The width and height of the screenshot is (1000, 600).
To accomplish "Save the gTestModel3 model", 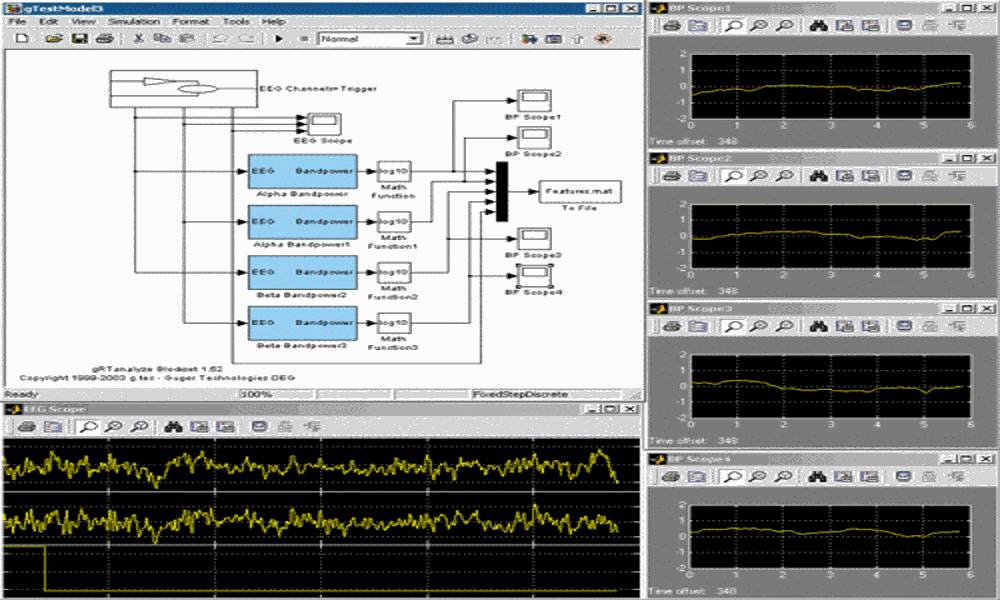I will point(80,41).
